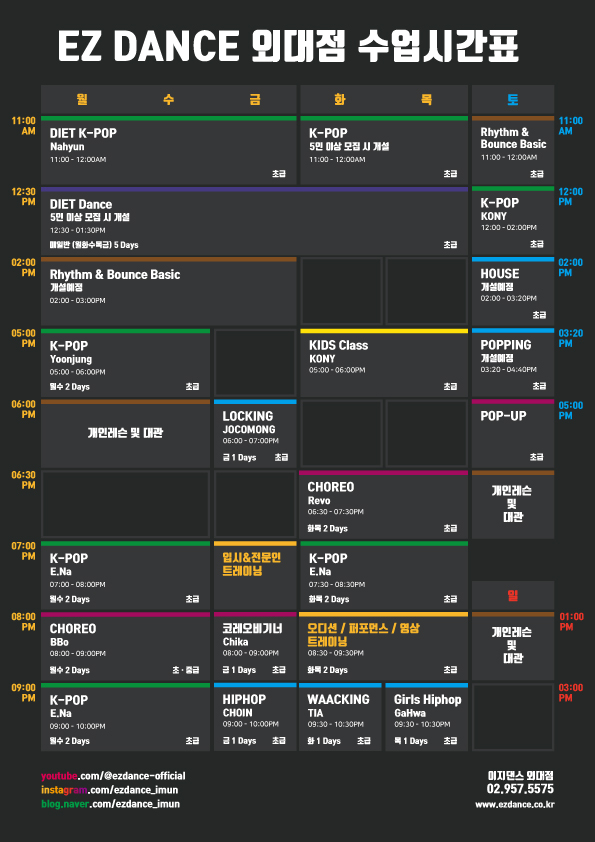Click the POPPING Saturday class block
The width and height of the screenshot is (595, 842).
pyautogui.click(x=513, y=363)
